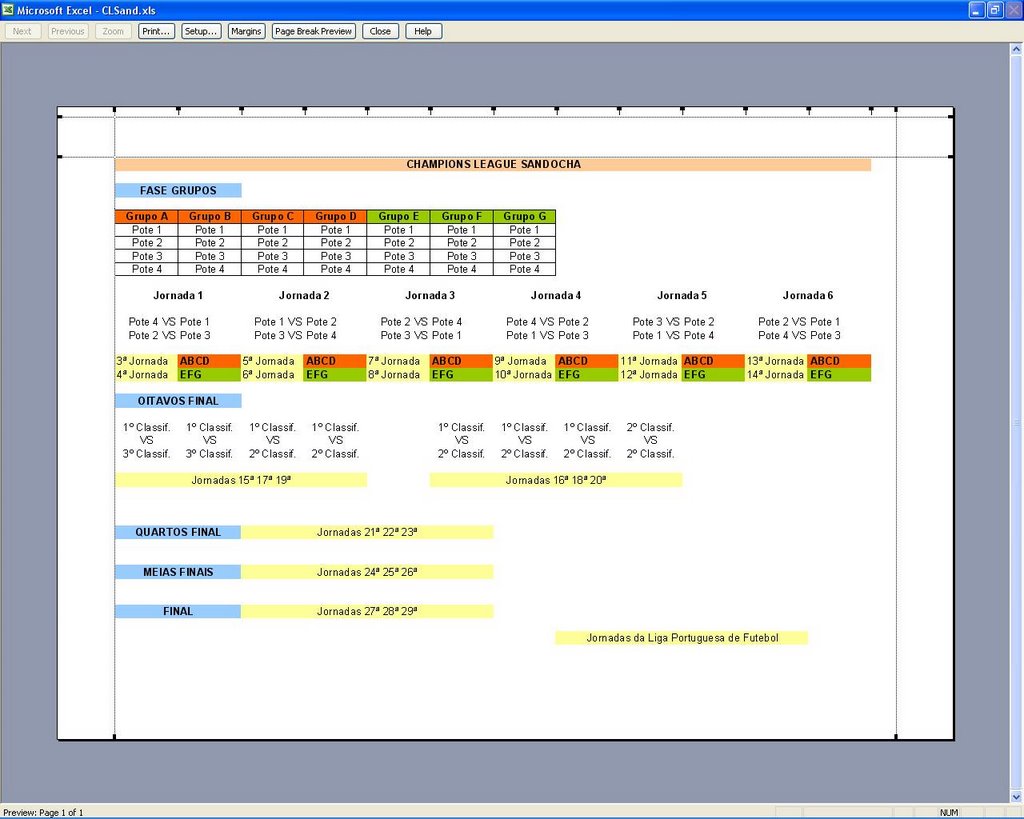The height and width of the screenshot is (819, 1024).
Task: Click the 'Jornadas 21ª 22ª 23ª' cell
Action: (367, 532)
